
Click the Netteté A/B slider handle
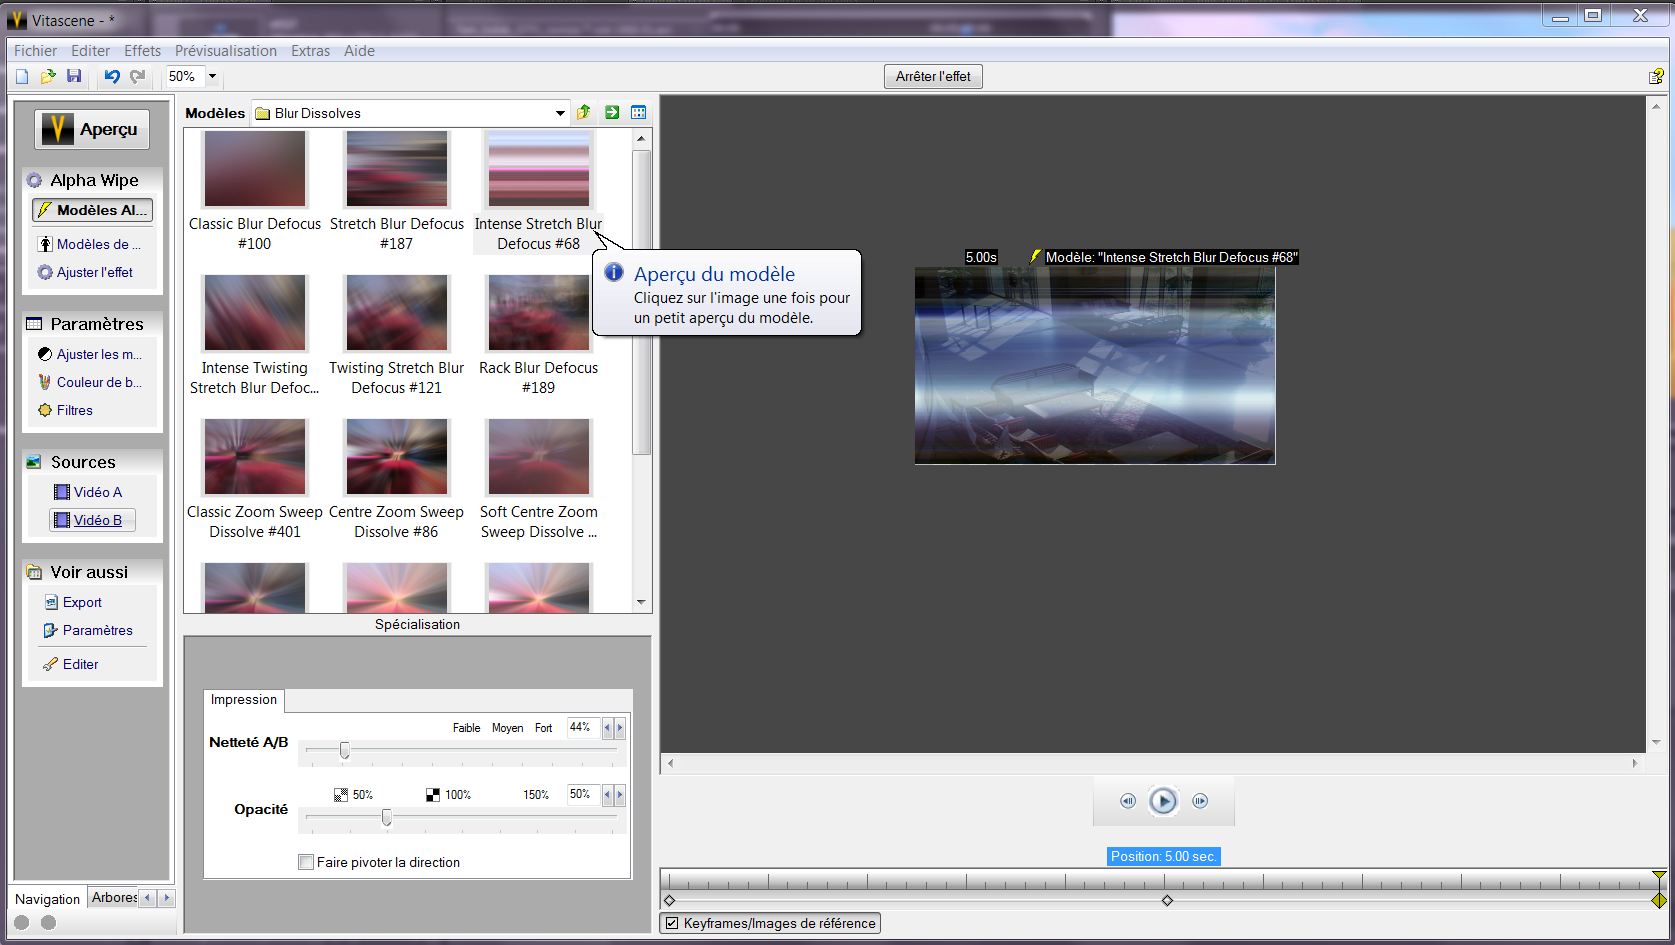345,750
